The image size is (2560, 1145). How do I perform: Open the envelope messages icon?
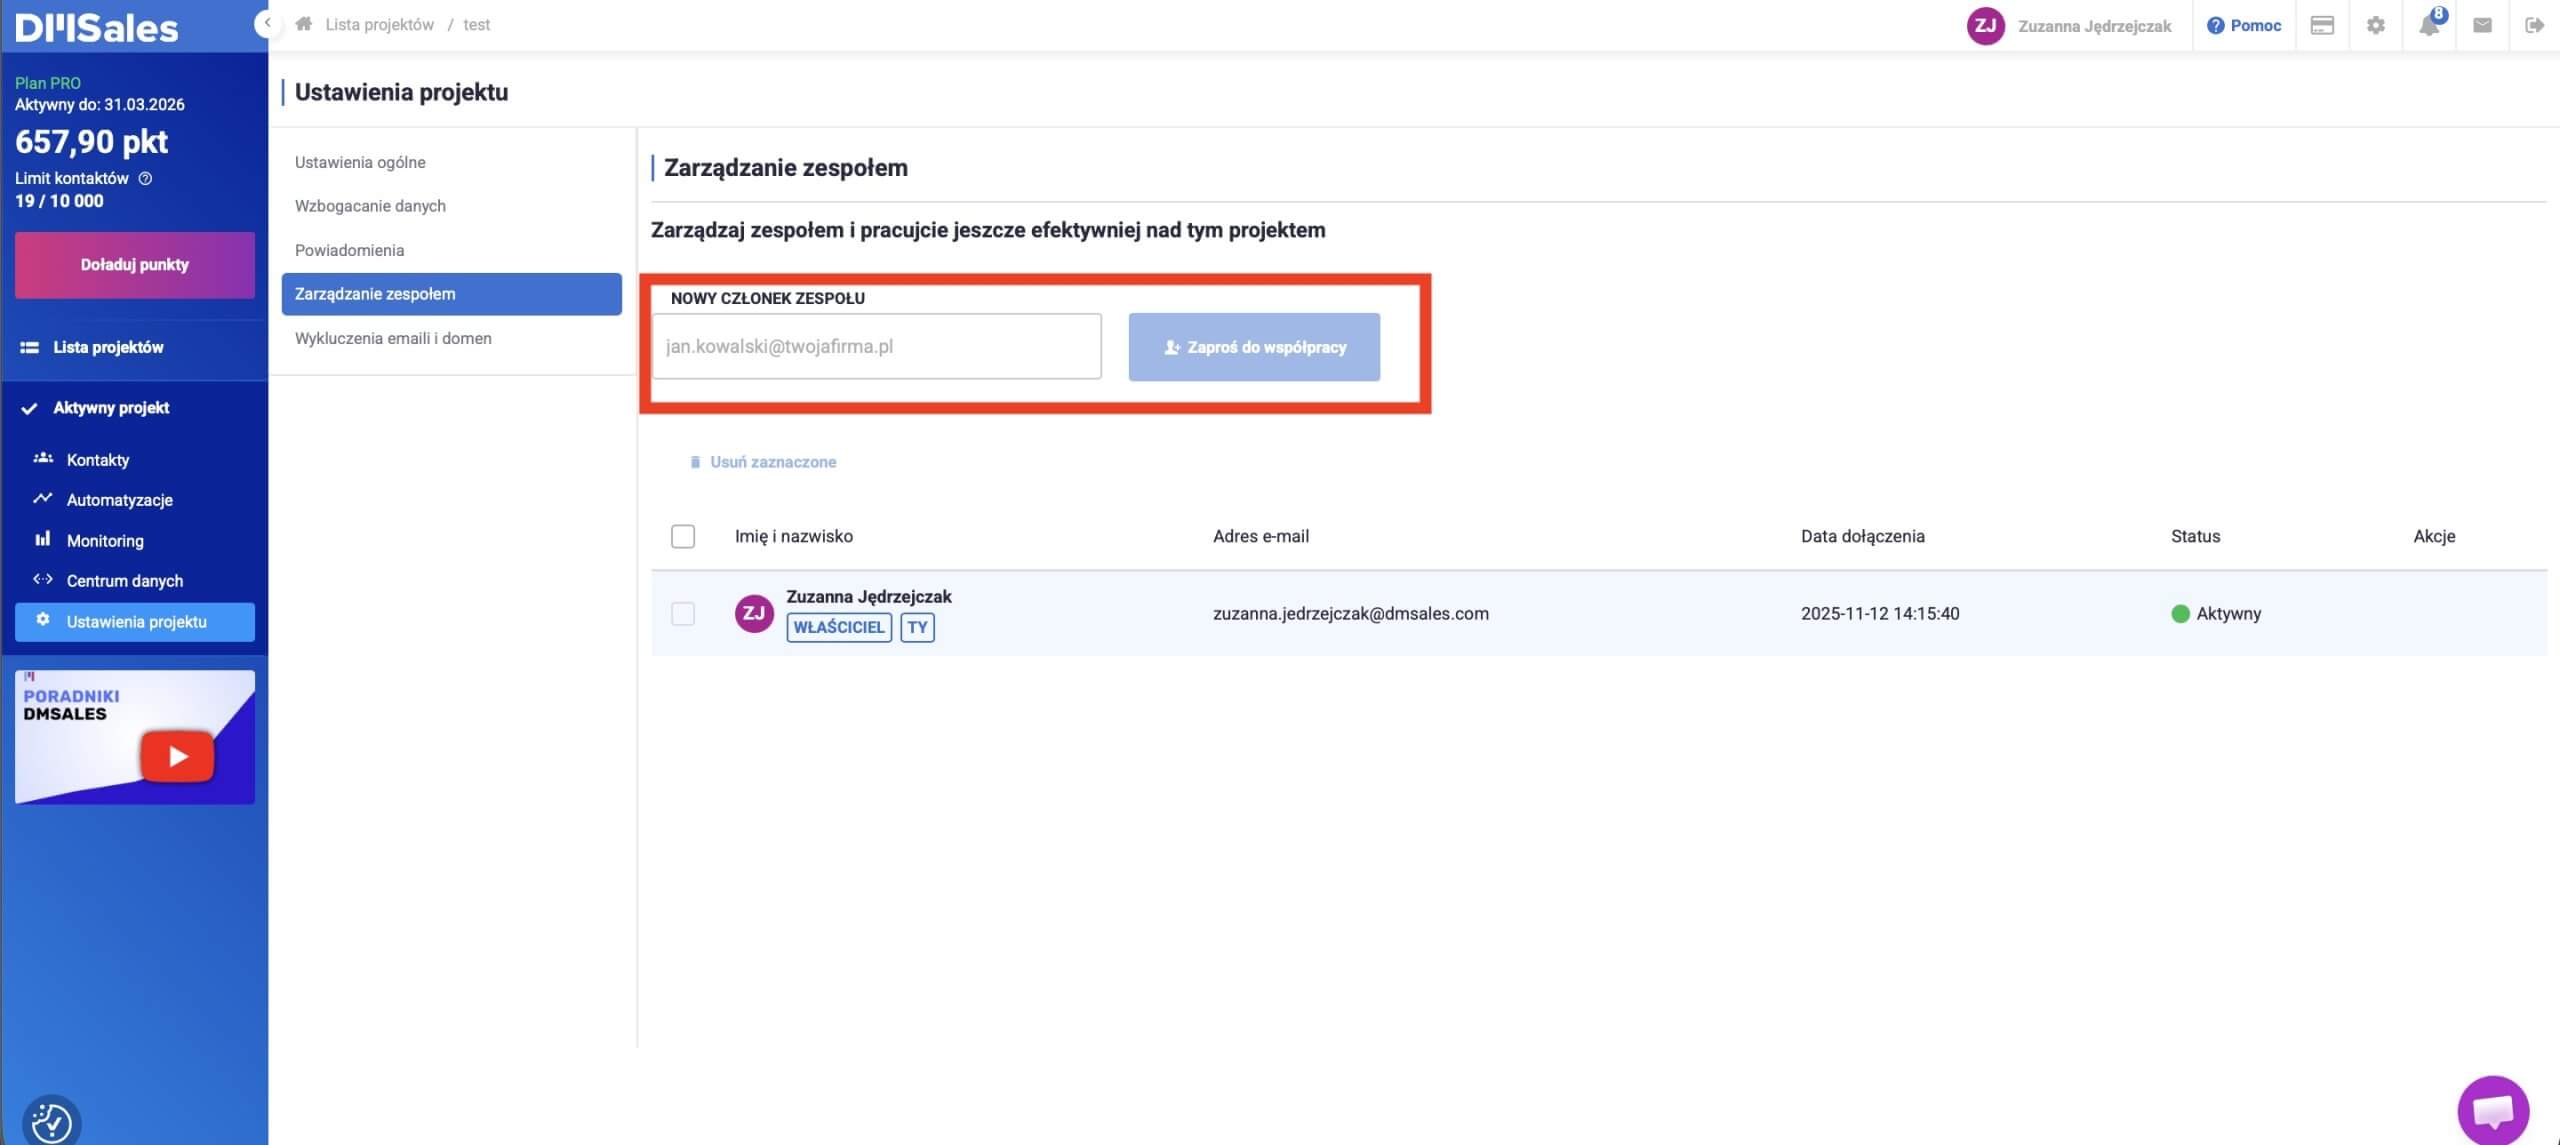coord(2481,26)
